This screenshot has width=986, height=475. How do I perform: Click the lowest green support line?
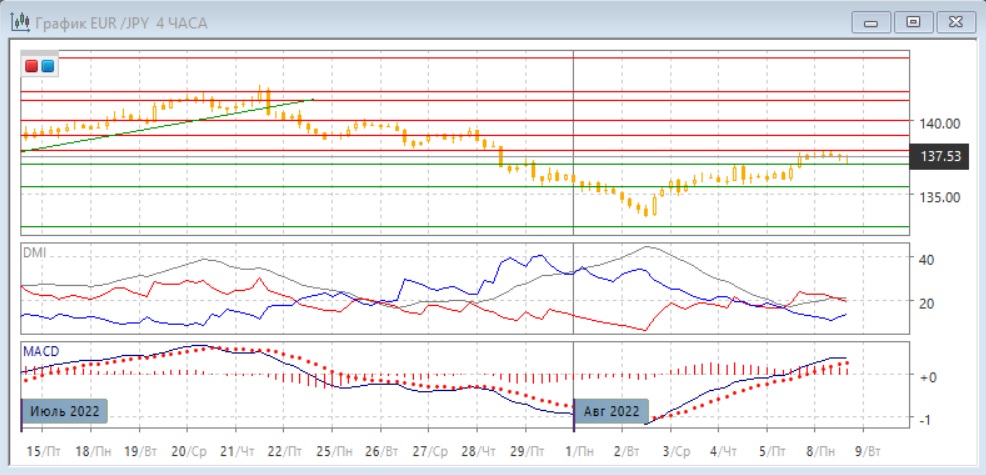(x=400, y=227)
